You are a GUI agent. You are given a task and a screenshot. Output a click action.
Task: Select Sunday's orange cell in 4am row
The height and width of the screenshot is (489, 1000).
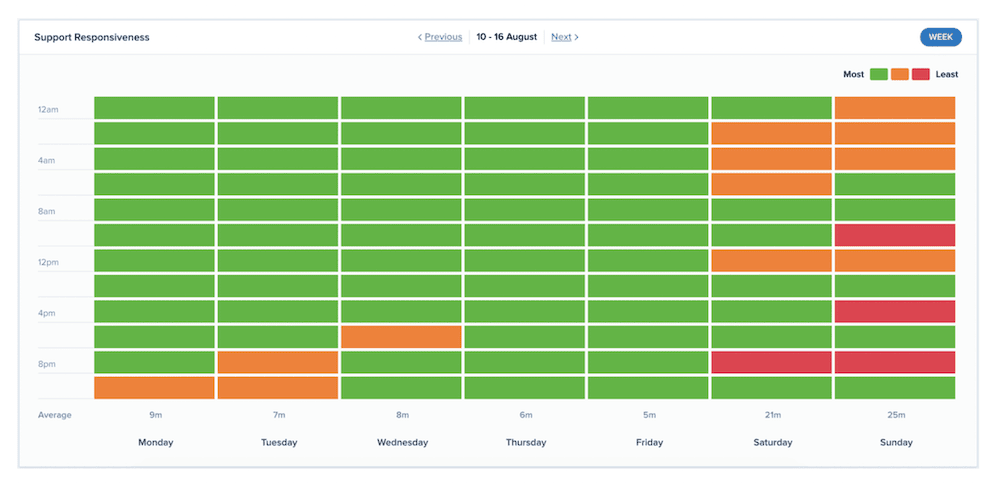tap(895, 159)
